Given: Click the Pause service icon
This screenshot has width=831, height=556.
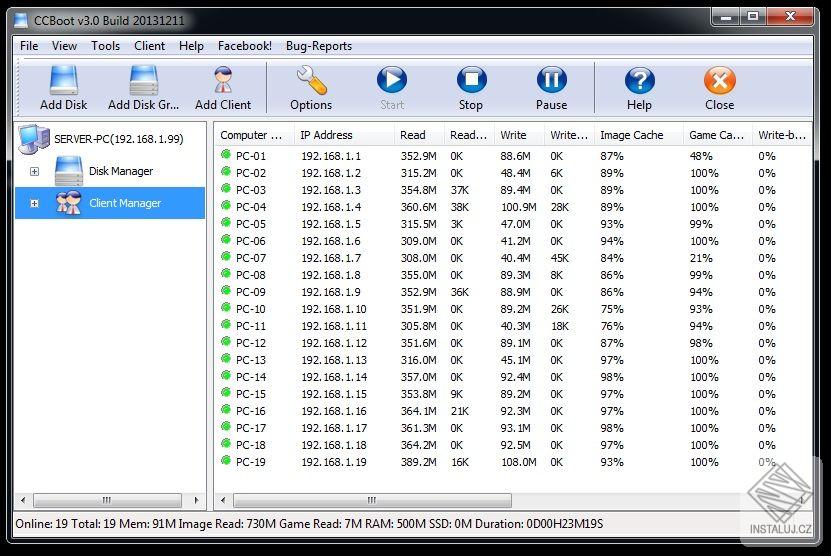Looking at the screenshot, I should 552,80.
